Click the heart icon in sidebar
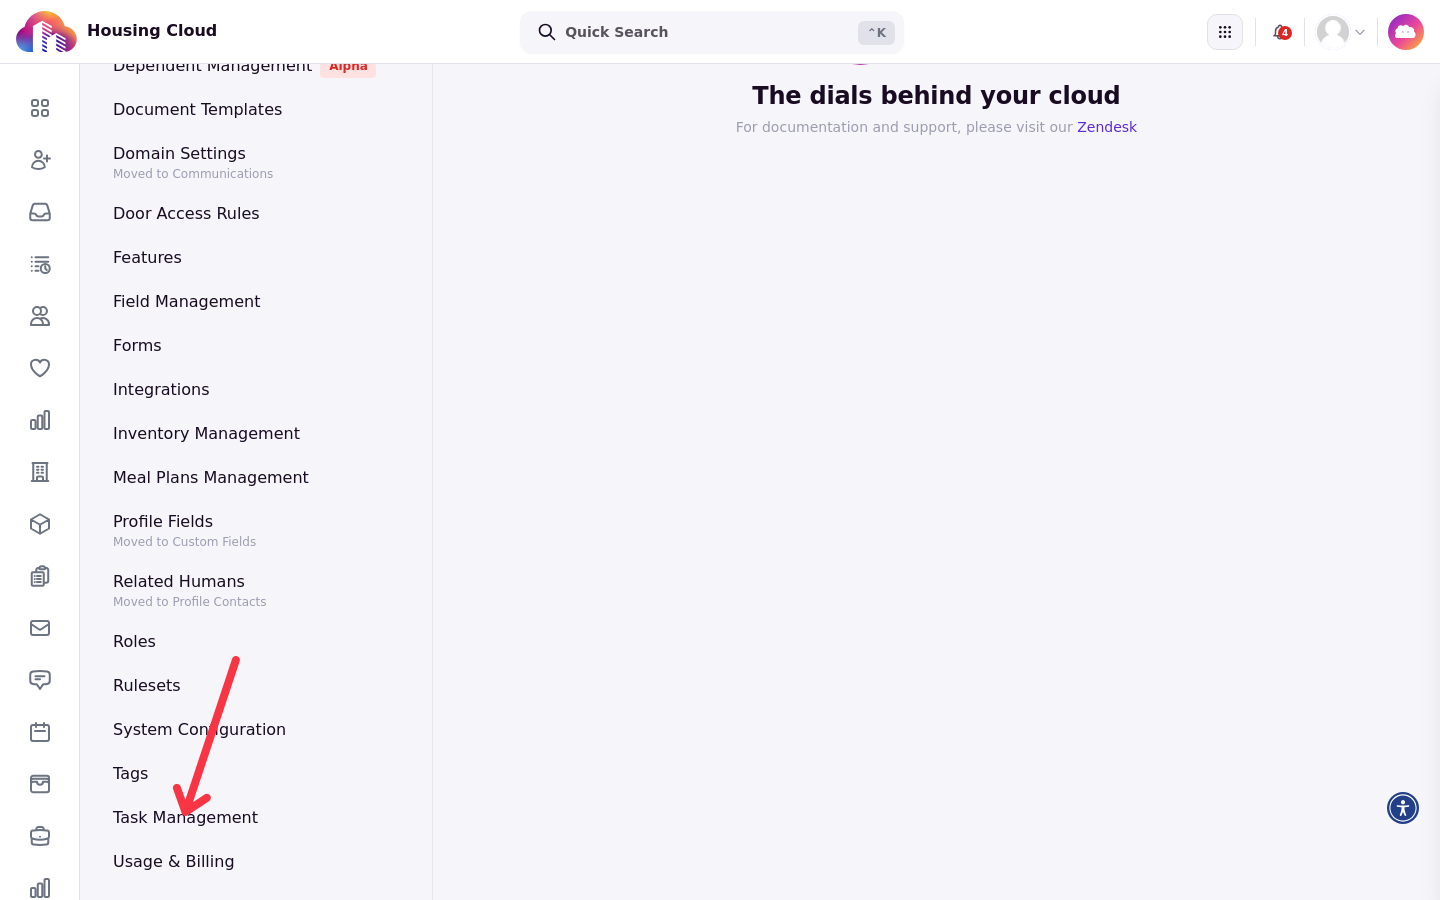The width and height of the screenshot is (1440, 900). click(40, 368)
